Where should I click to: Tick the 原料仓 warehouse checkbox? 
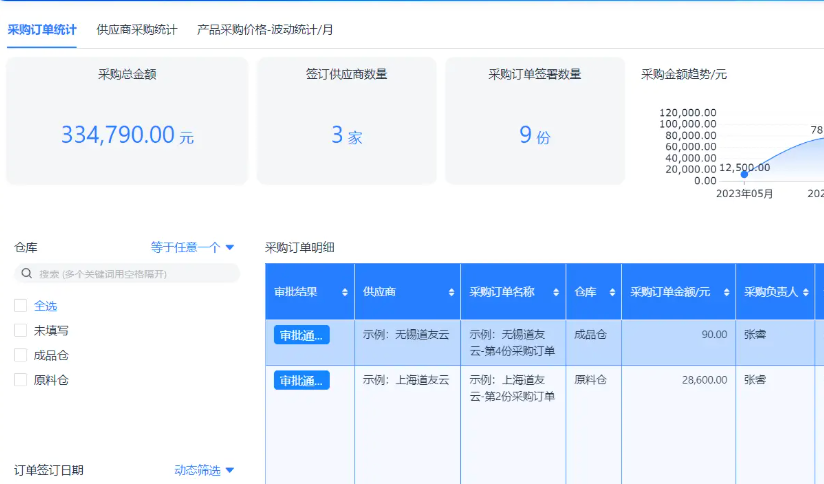point(20,380)
